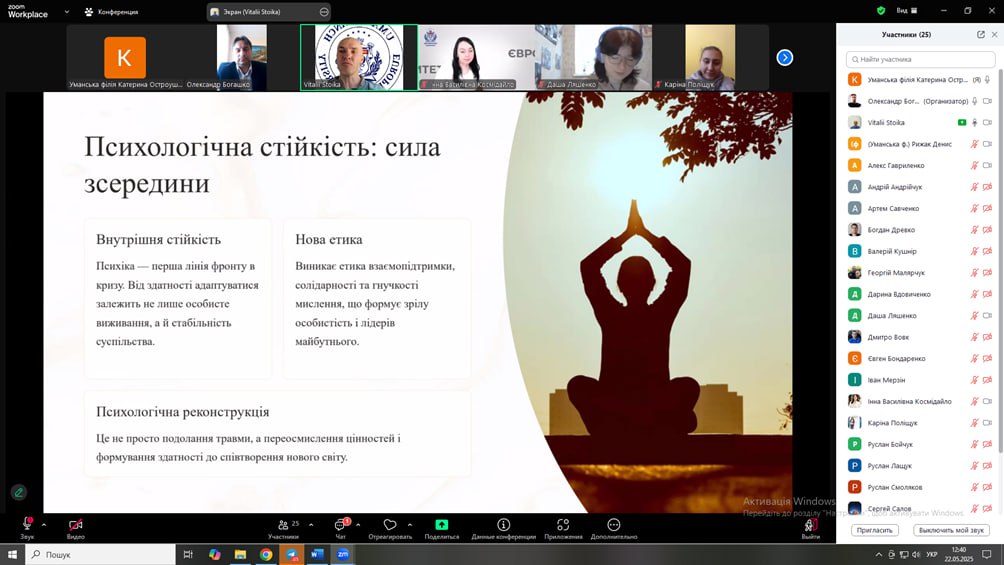Pop out the participants panel

point(981,34)
